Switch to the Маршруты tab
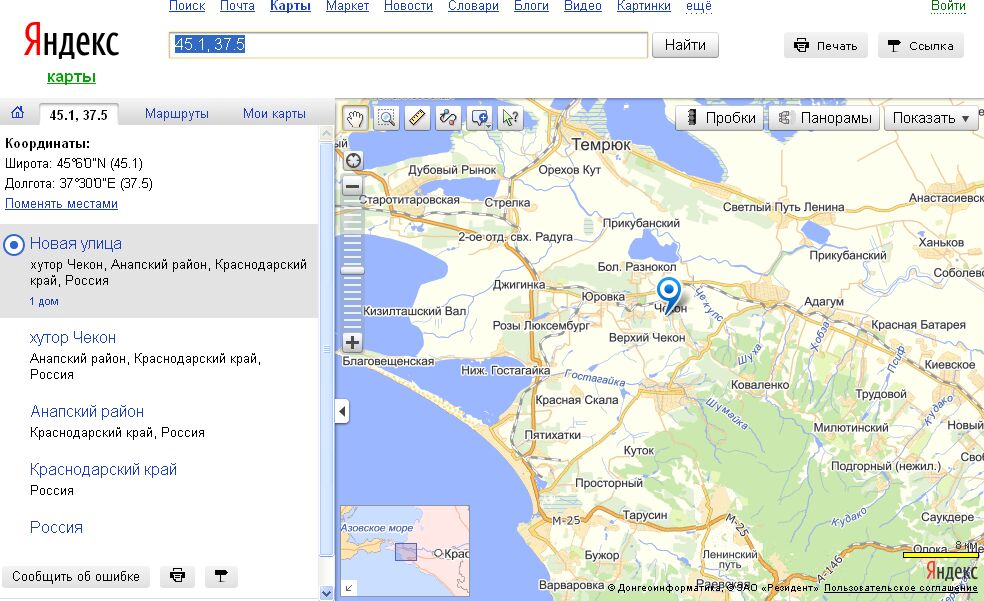Screen dimensions: 984x601 177,114
